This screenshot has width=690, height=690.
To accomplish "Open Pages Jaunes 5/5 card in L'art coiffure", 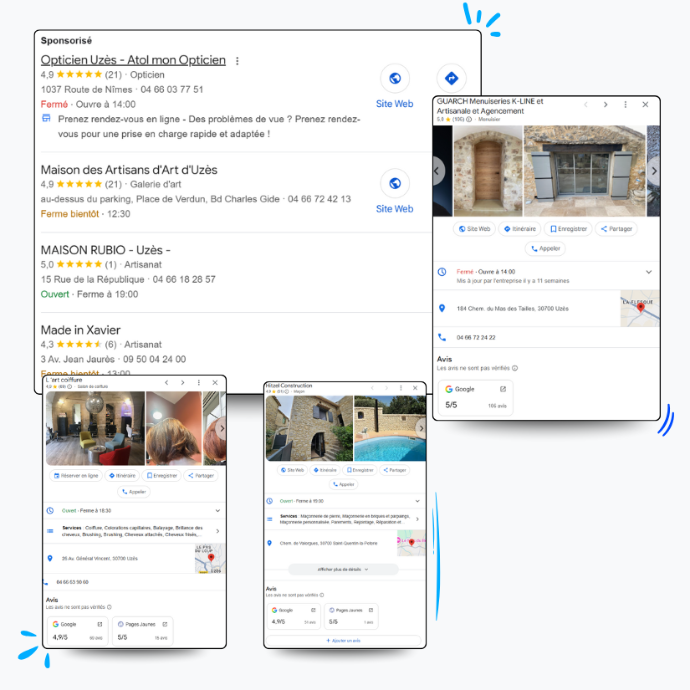I will coord(143,631).
